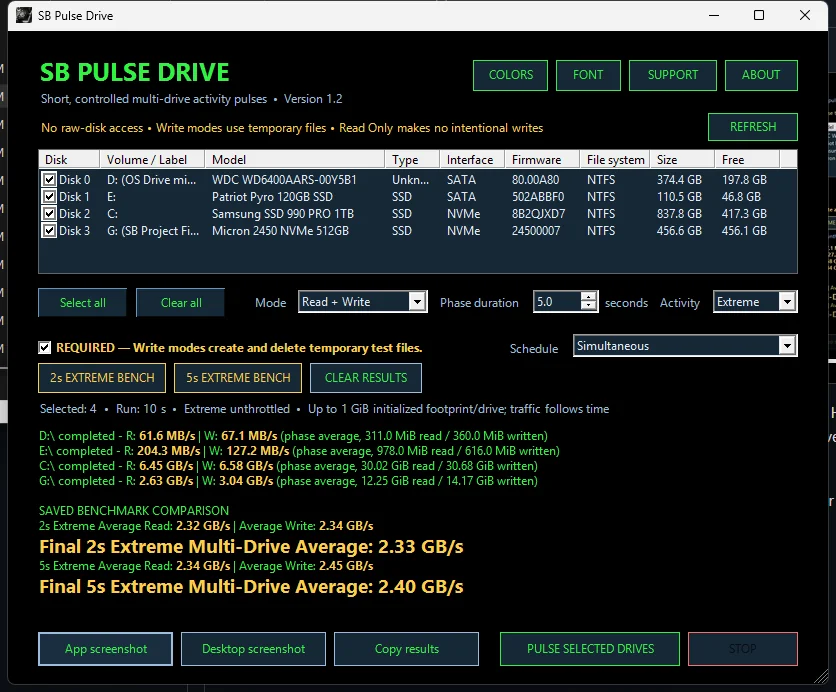836x692 pixels.
Task: Click the File system column header
Action: 615,159
